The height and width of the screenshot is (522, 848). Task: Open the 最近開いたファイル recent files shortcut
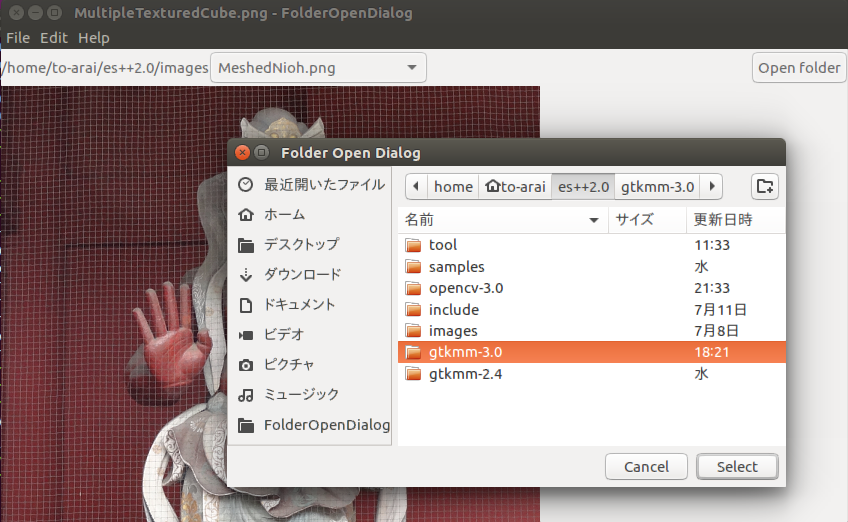310,184
